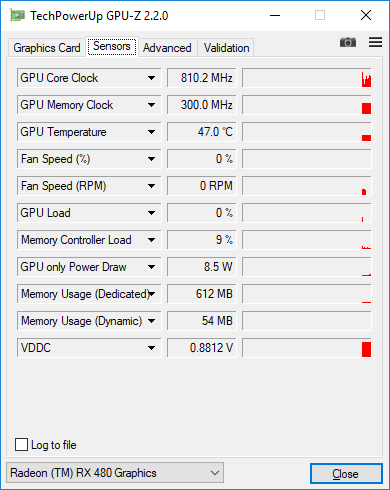This screenshot has height=490, width=390.
Task: Click the GPU Core Clock history graph
Action: (307, 78)
